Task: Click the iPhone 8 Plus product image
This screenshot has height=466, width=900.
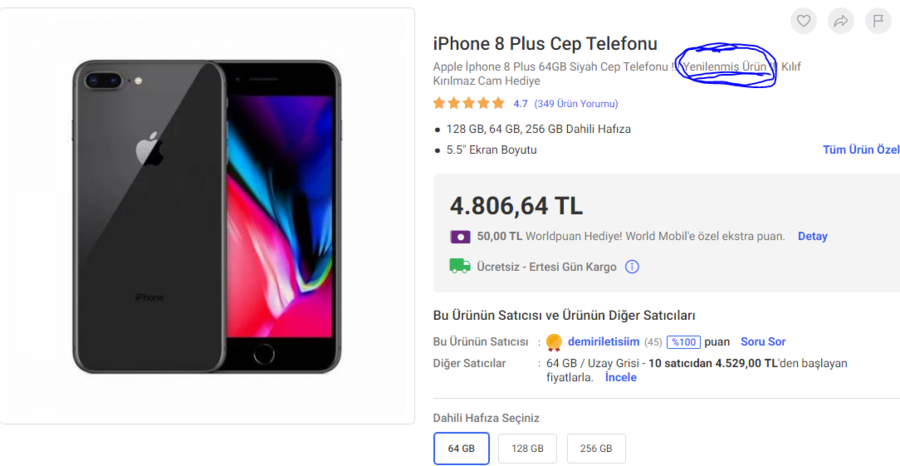Action: pos(207,216)
